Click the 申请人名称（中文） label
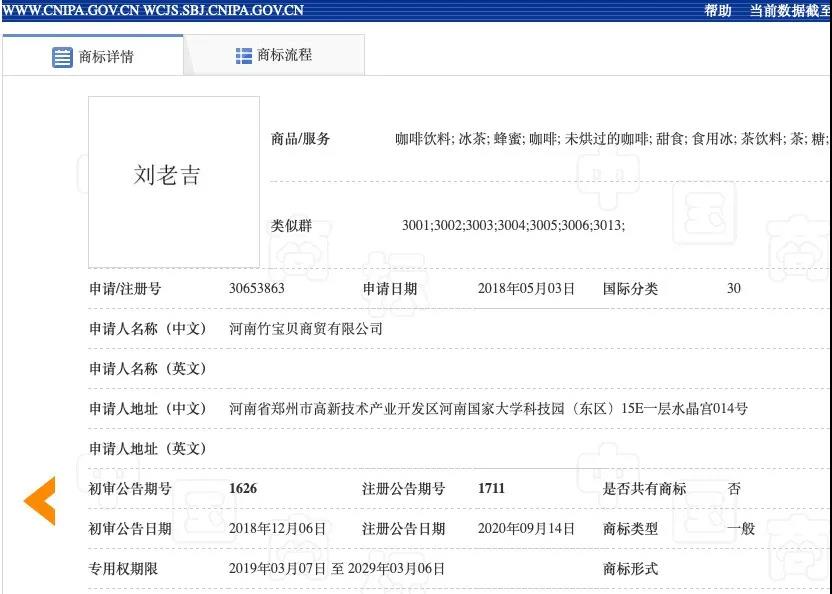The image size is (832, 594). tap(148, 329)
